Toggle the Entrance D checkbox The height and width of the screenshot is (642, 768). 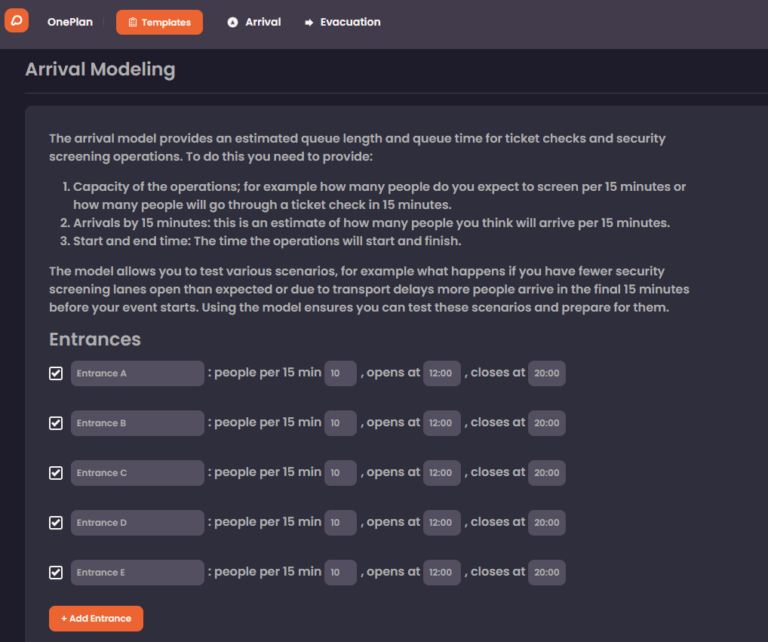56,523
